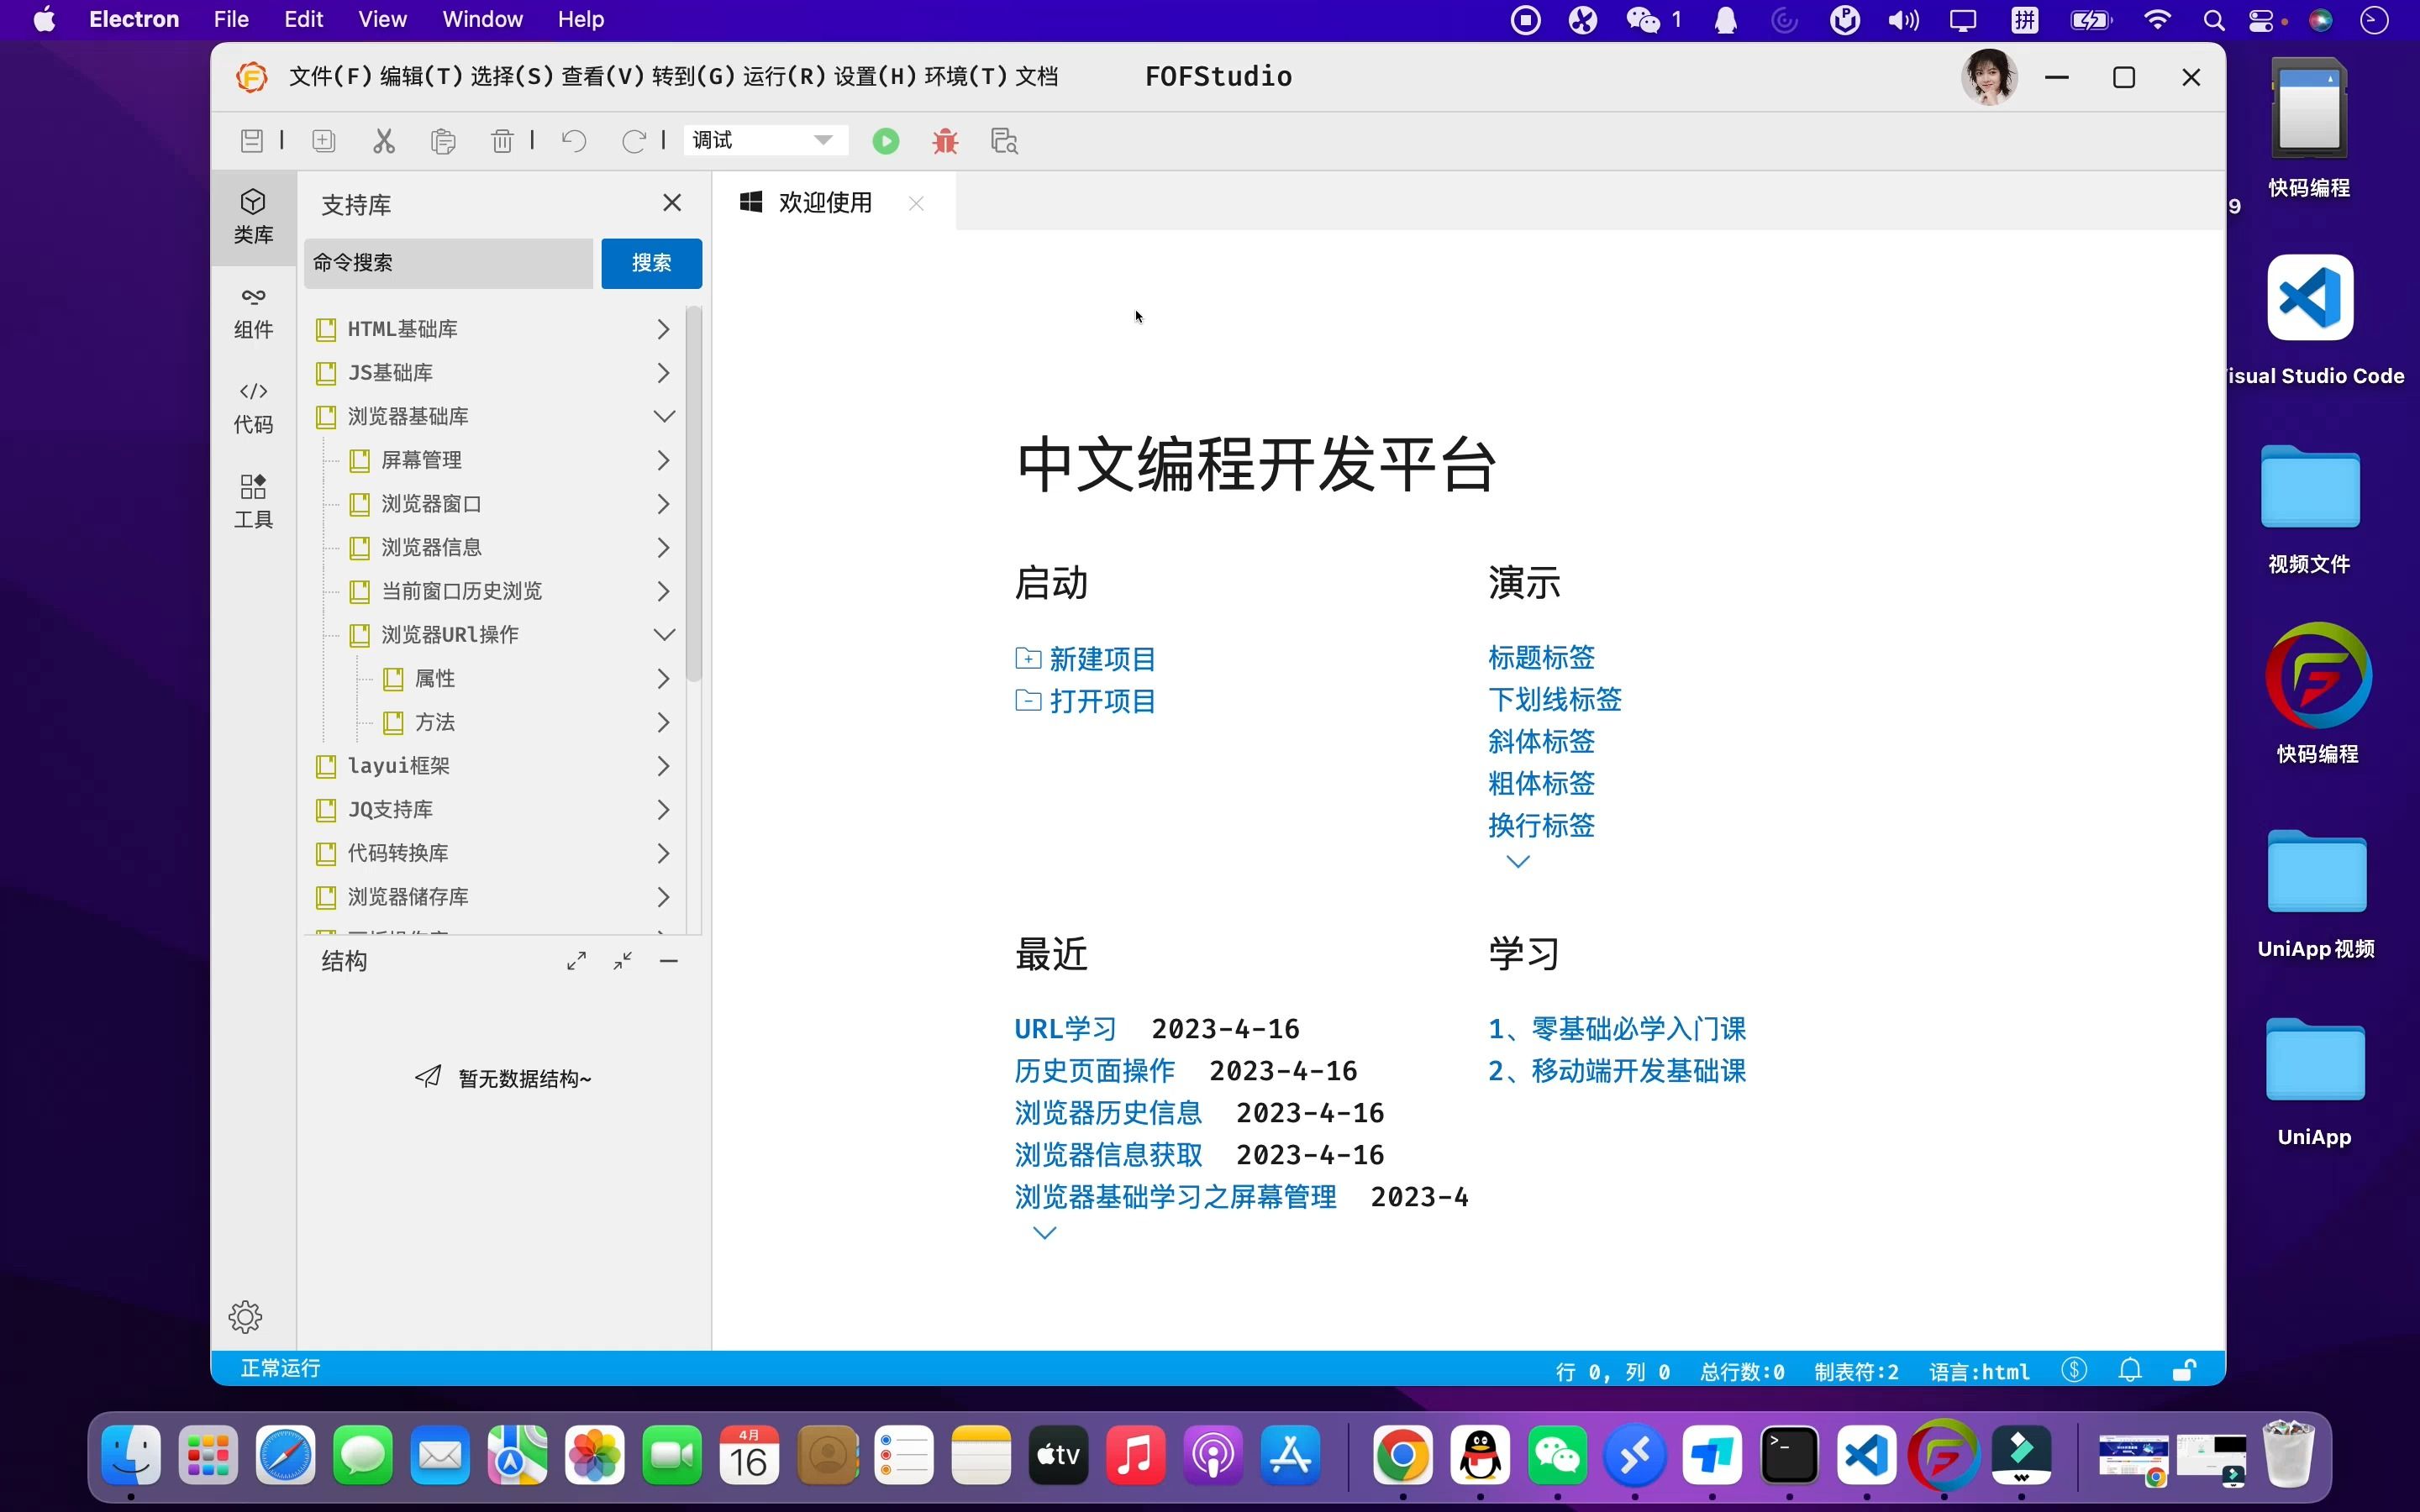This screenshot has width=2420, height=1512.
Task: Expand the 屏幕管理 tree node
Action: (663, 460)
